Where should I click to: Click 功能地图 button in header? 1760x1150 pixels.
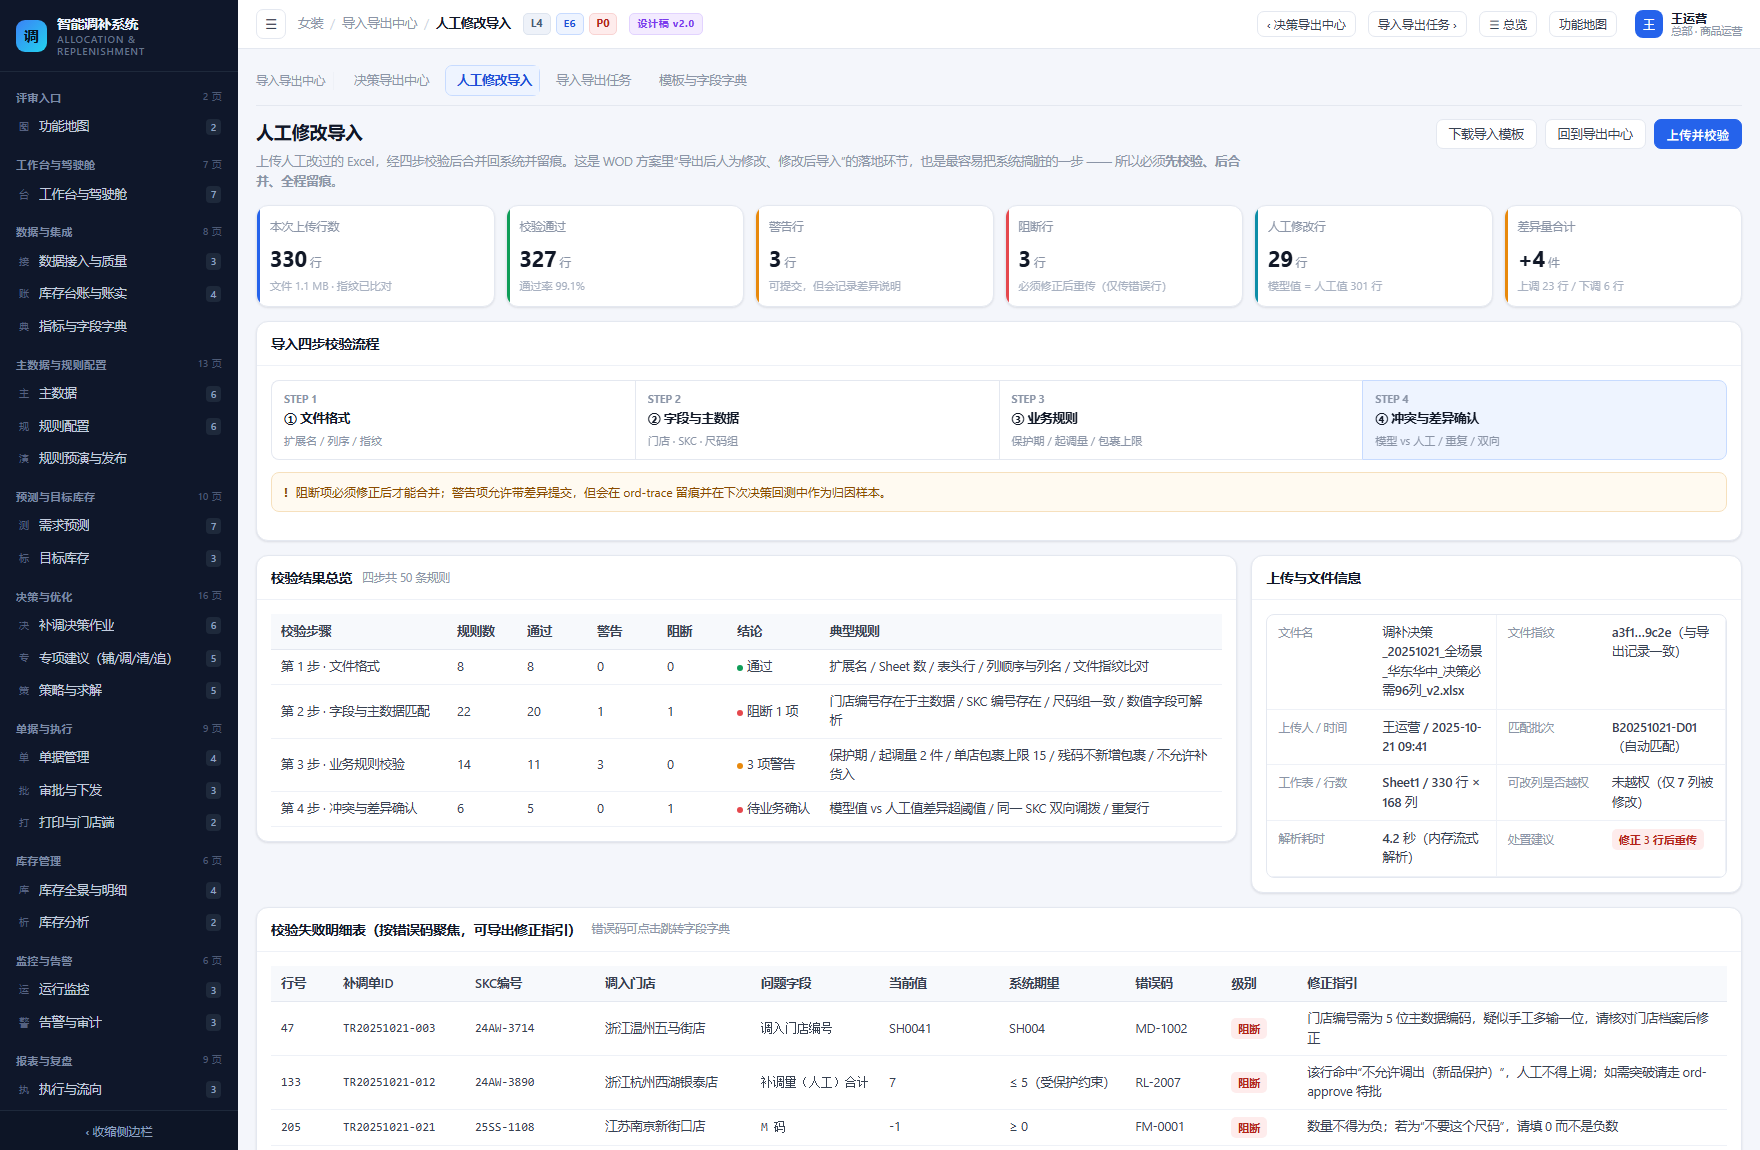coord(1582,24)
